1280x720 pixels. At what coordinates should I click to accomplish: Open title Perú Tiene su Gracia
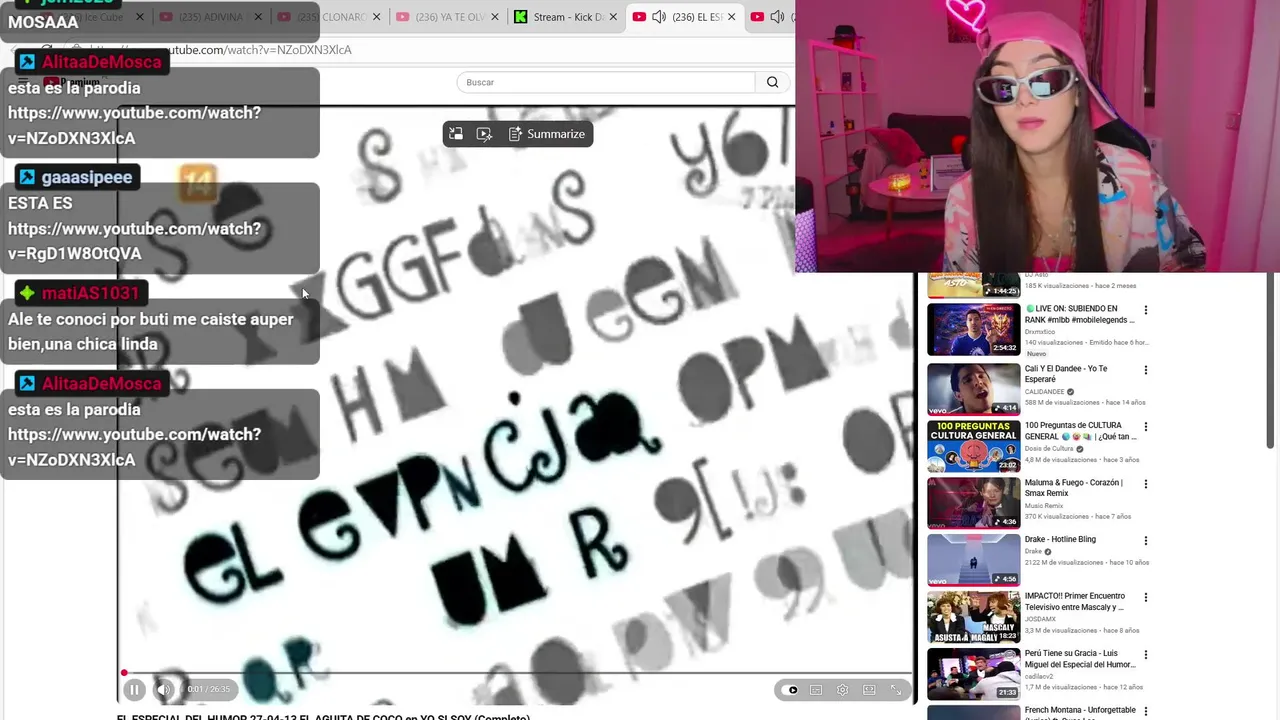pyautogui.click(x=1080, y=659)
